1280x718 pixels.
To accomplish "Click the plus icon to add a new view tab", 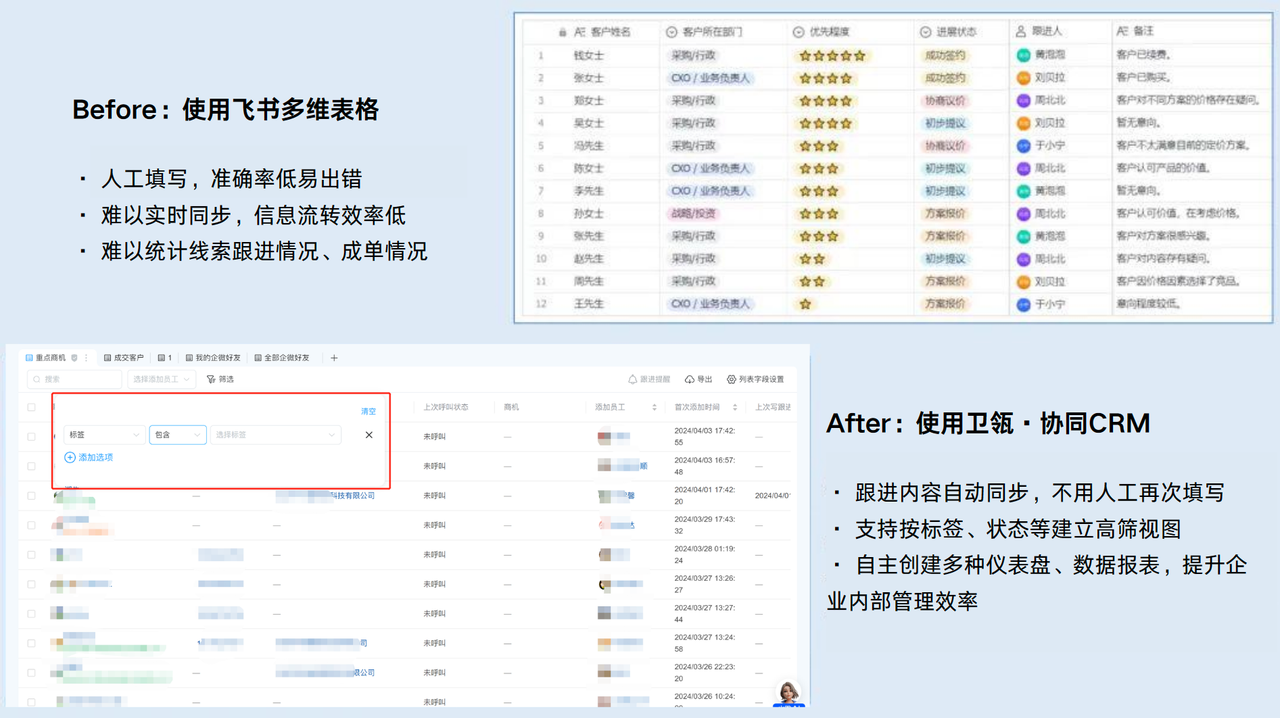I will click(x=334, y=358).
